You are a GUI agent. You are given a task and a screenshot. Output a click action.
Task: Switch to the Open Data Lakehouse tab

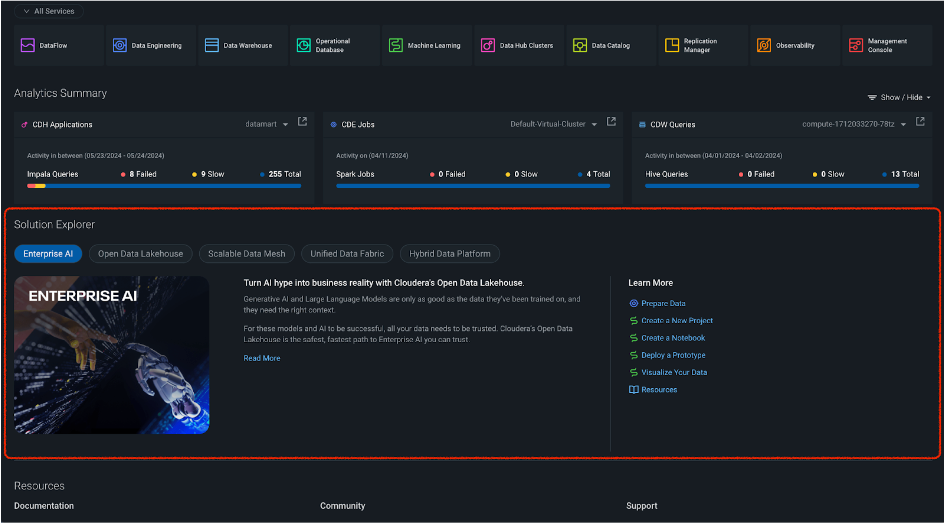[140, 254]
